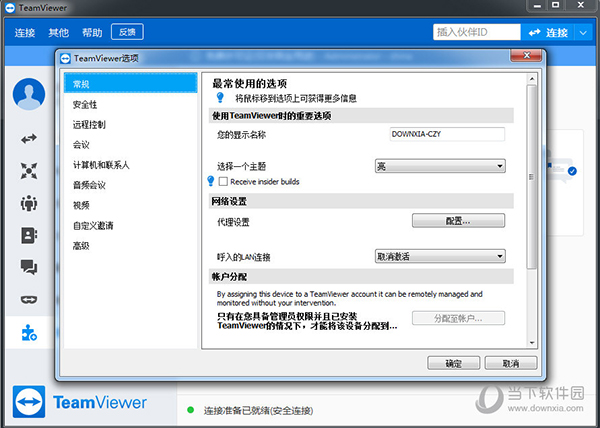Click the user profile avatar icon

(29, 94)
